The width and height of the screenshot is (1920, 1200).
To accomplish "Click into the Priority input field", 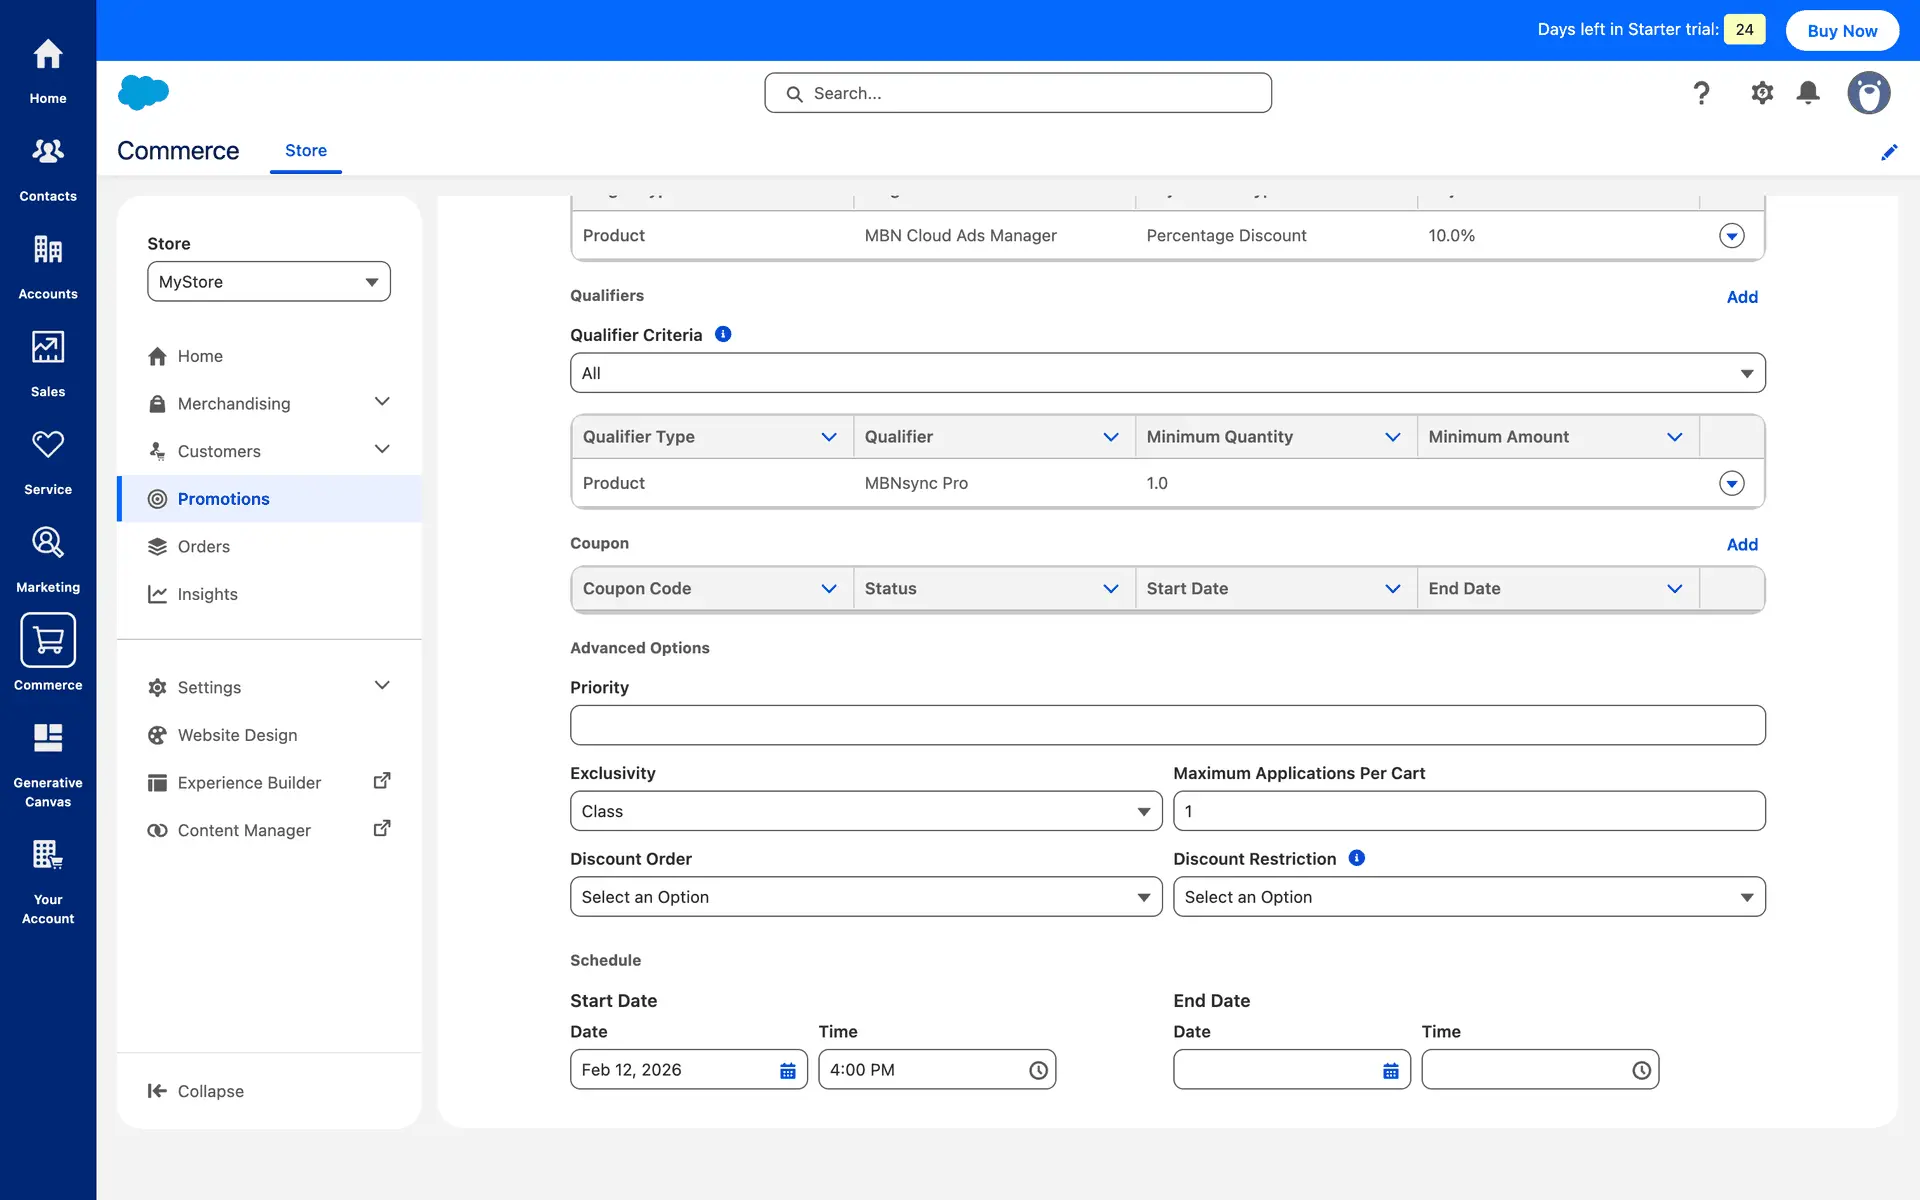I will pyautogui.click(x=1167, y=725).
